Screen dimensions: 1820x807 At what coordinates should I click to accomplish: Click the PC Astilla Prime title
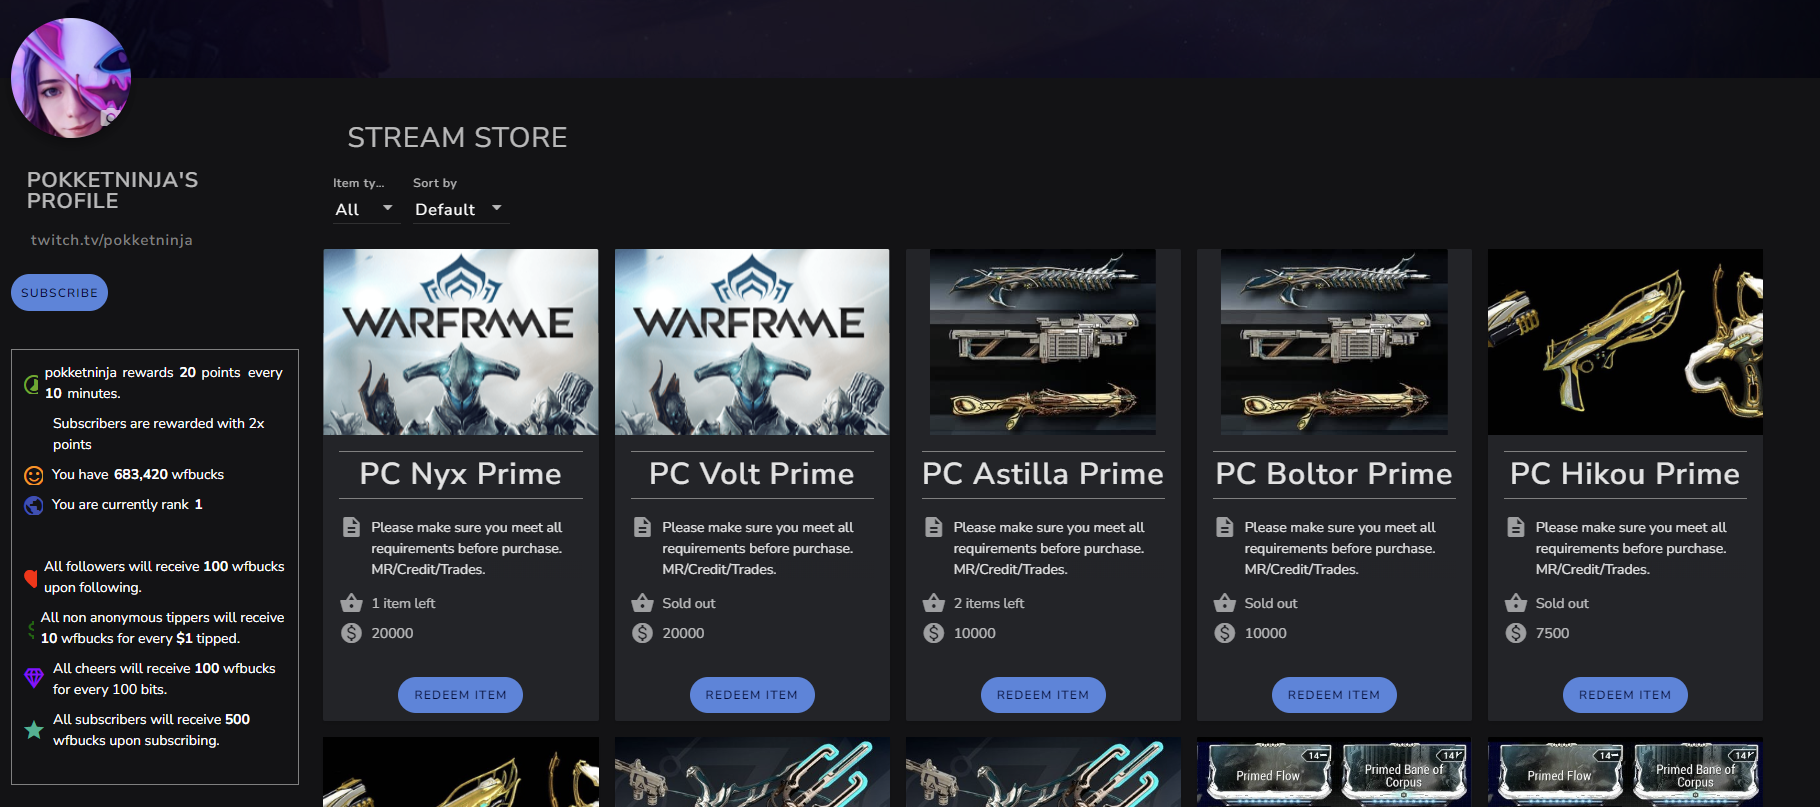point(1043,474)
